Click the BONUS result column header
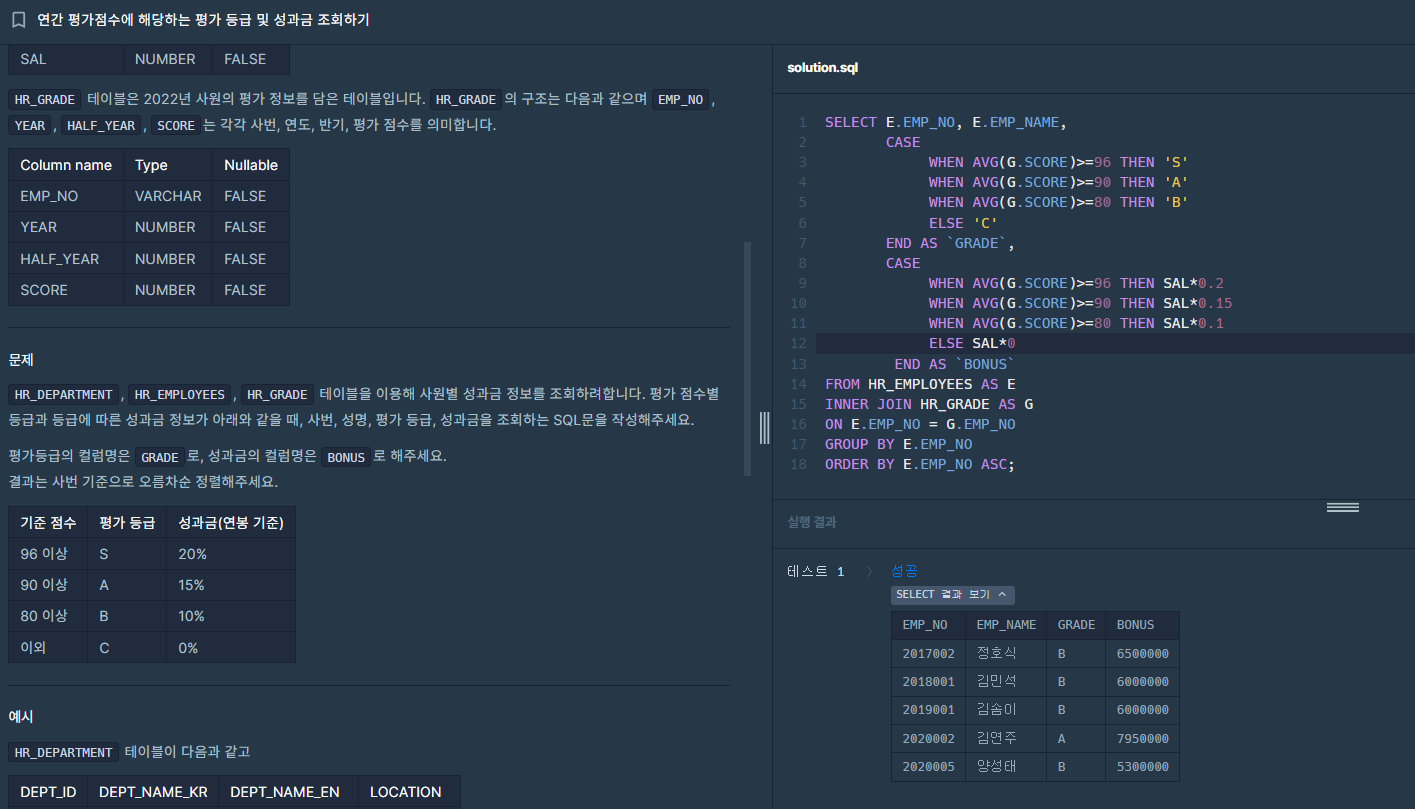 click(1142, 625)
